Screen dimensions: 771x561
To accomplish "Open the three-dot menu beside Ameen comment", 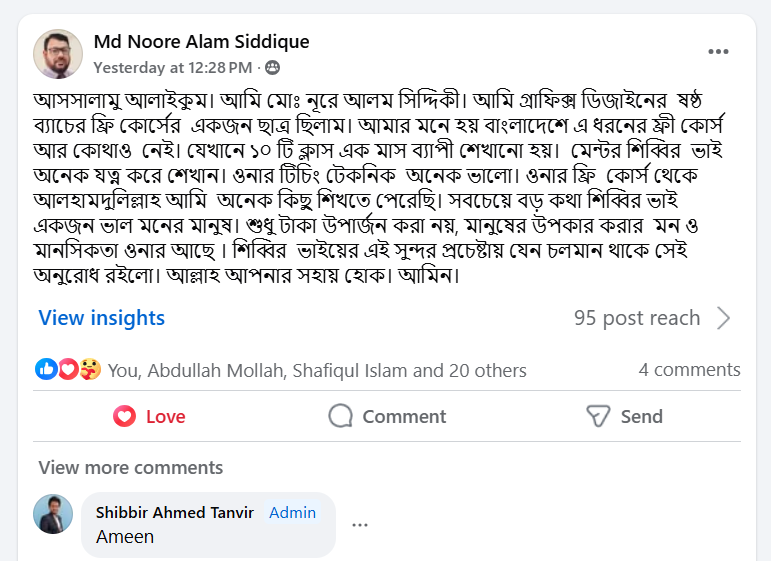I will point(360,525).
